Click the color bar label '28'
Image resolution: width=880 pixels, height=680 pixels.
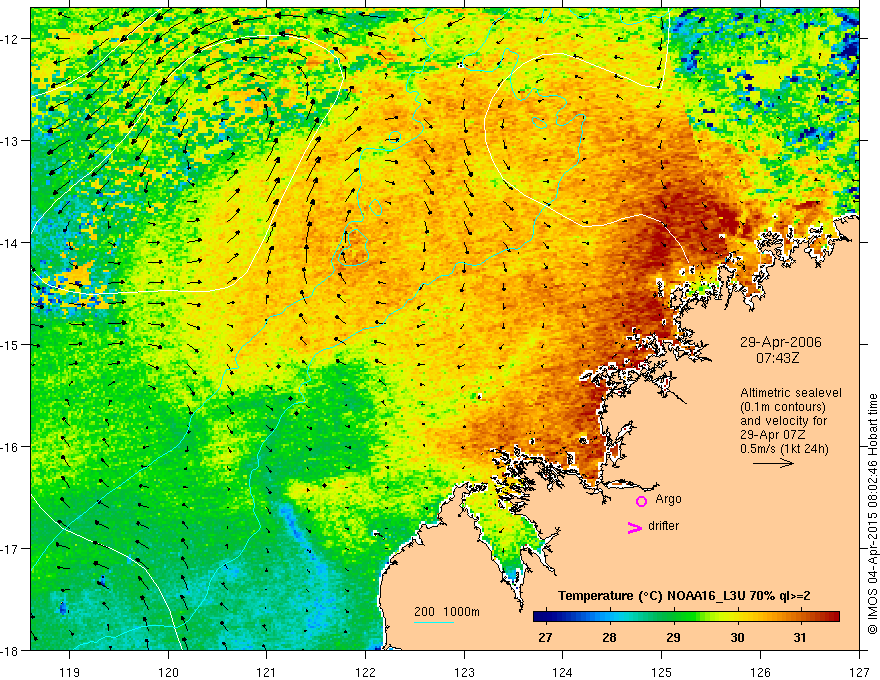tap(609, 637)
